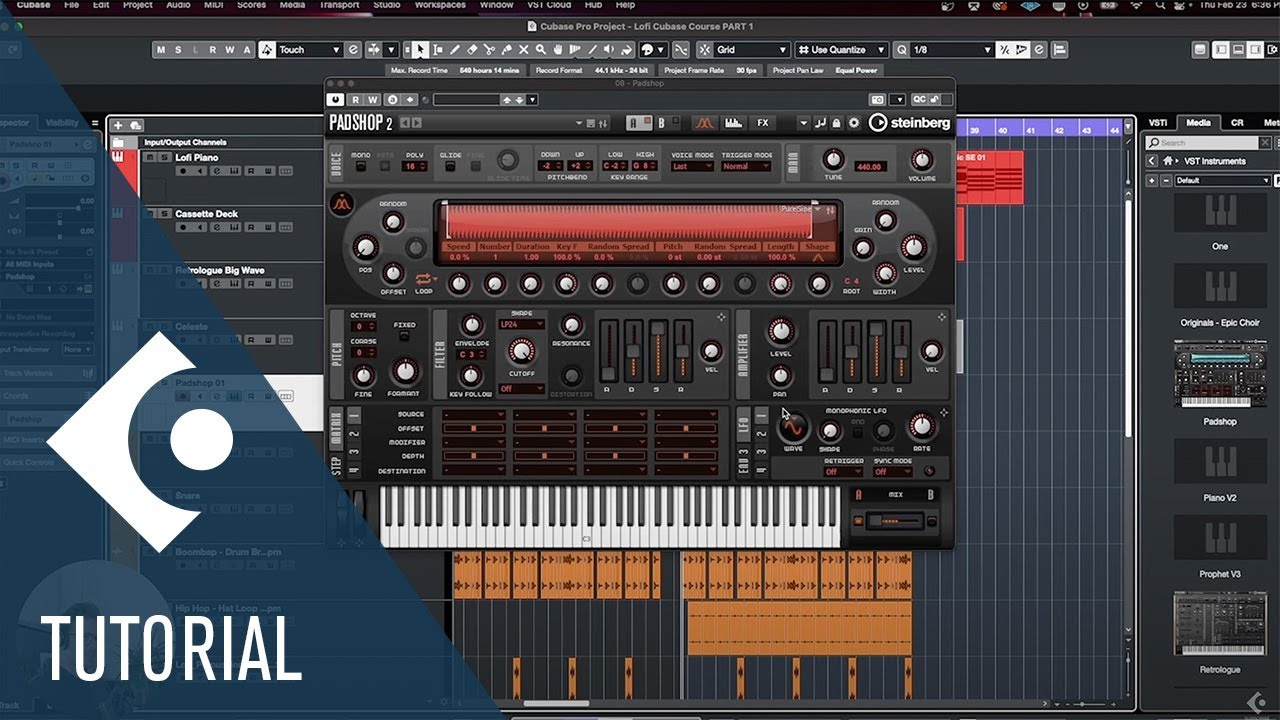Open the Distortion type Off dropdown

pos(520,389)
